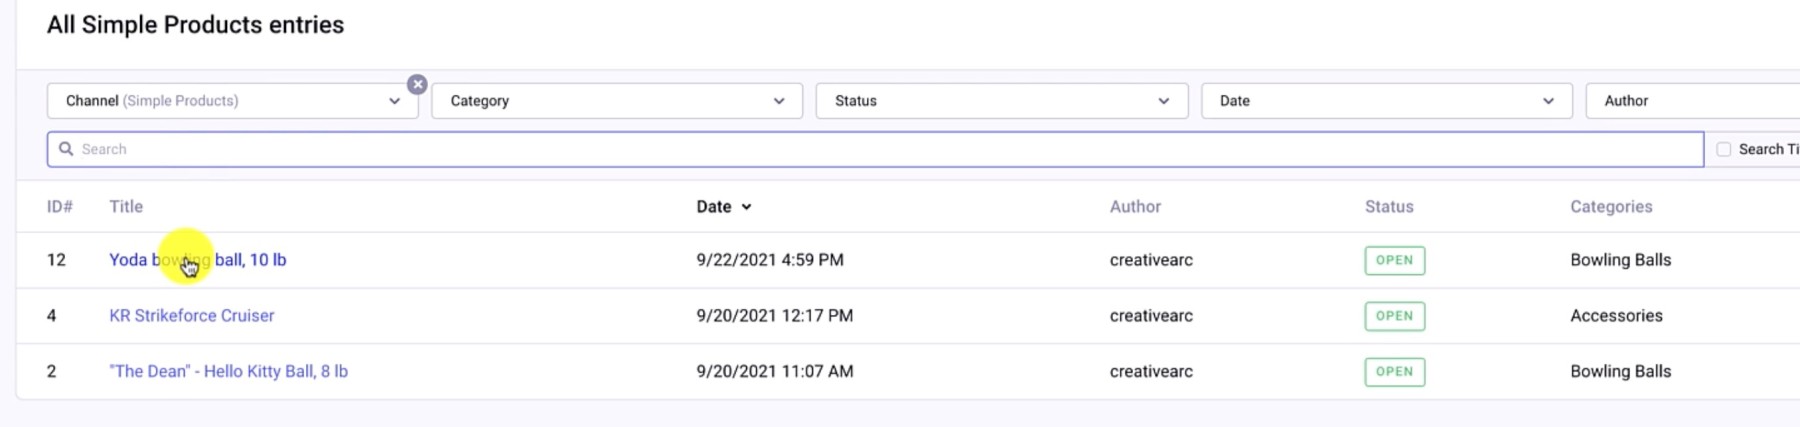Clear the Channel filter with the X icon

tap(418, 85)
